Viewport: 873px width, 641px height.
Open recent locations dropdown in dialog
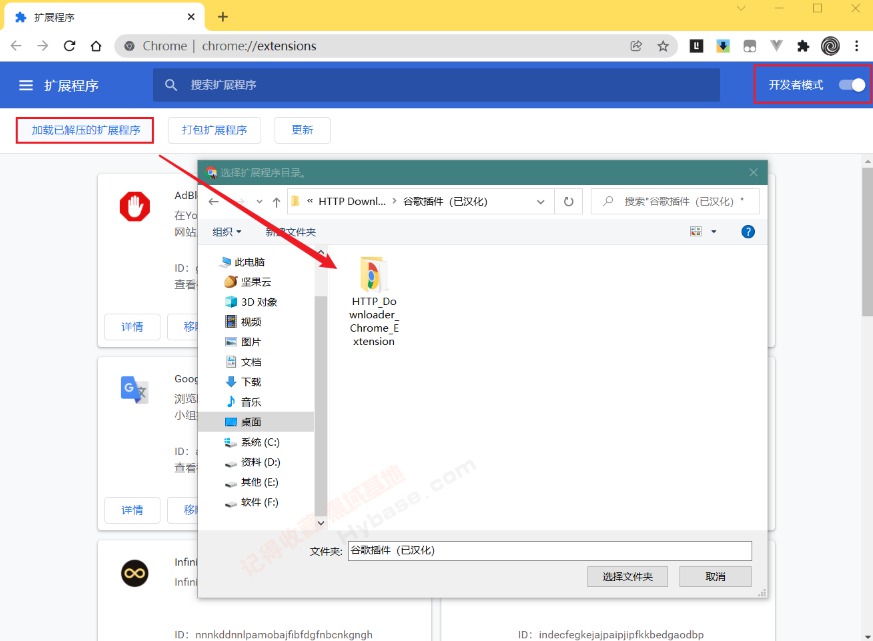[x=259, y=202]
